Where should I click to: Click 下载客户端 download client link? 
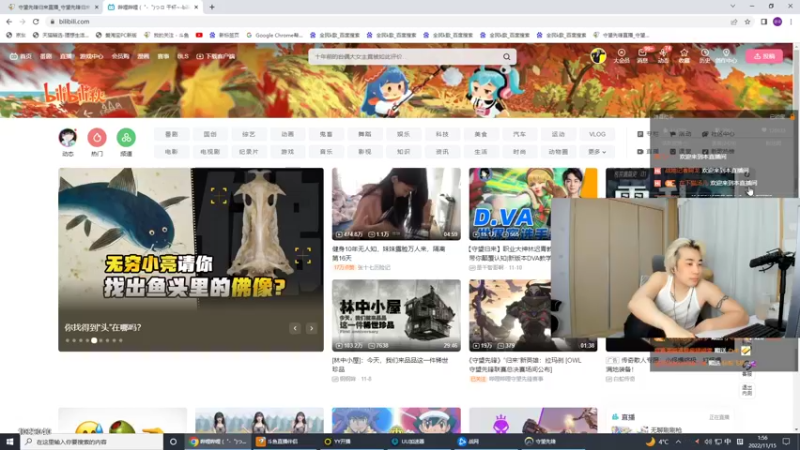point(215,57)
